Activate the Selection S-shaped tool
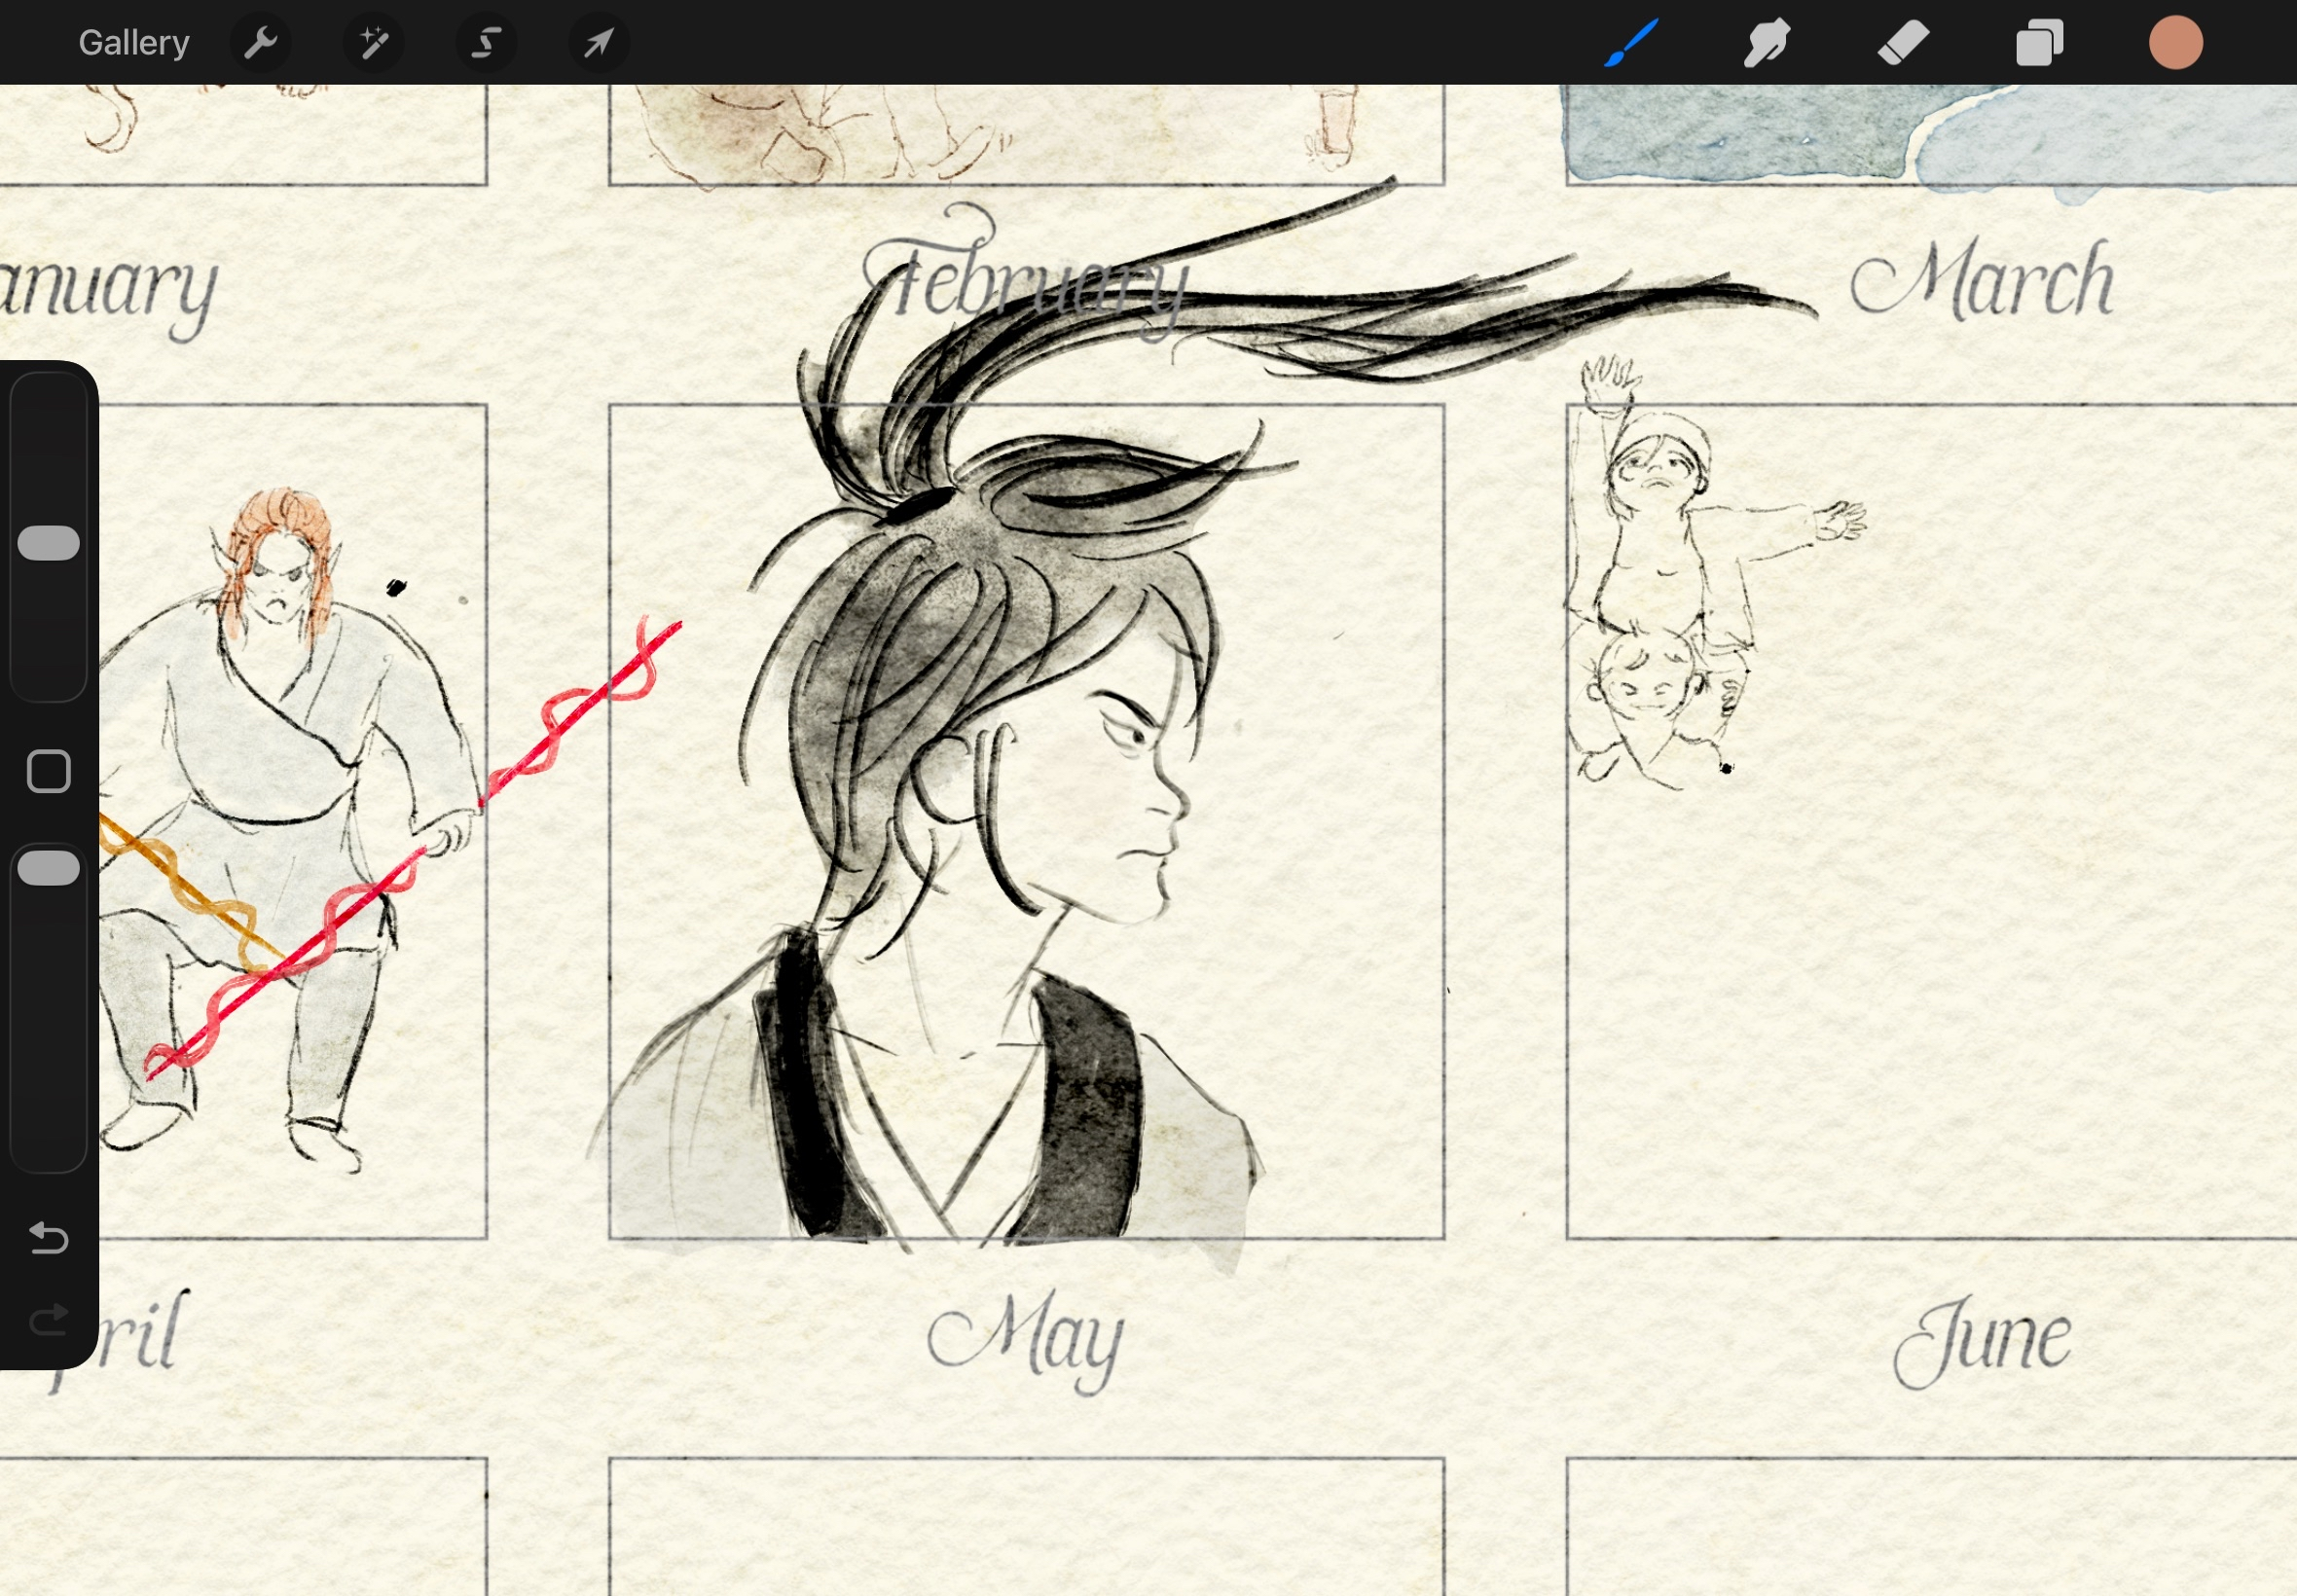The image size is (2297, 1596). pos(486,43)
